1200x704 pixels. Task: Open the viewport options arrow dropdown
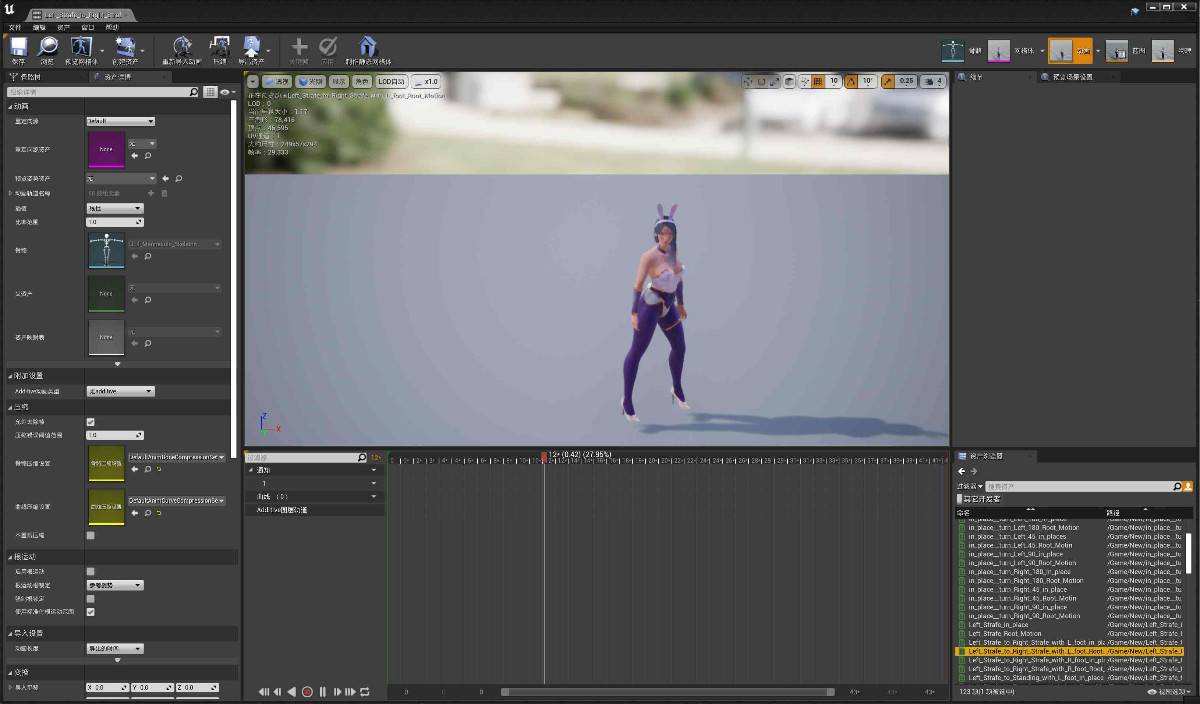[253, 81]
